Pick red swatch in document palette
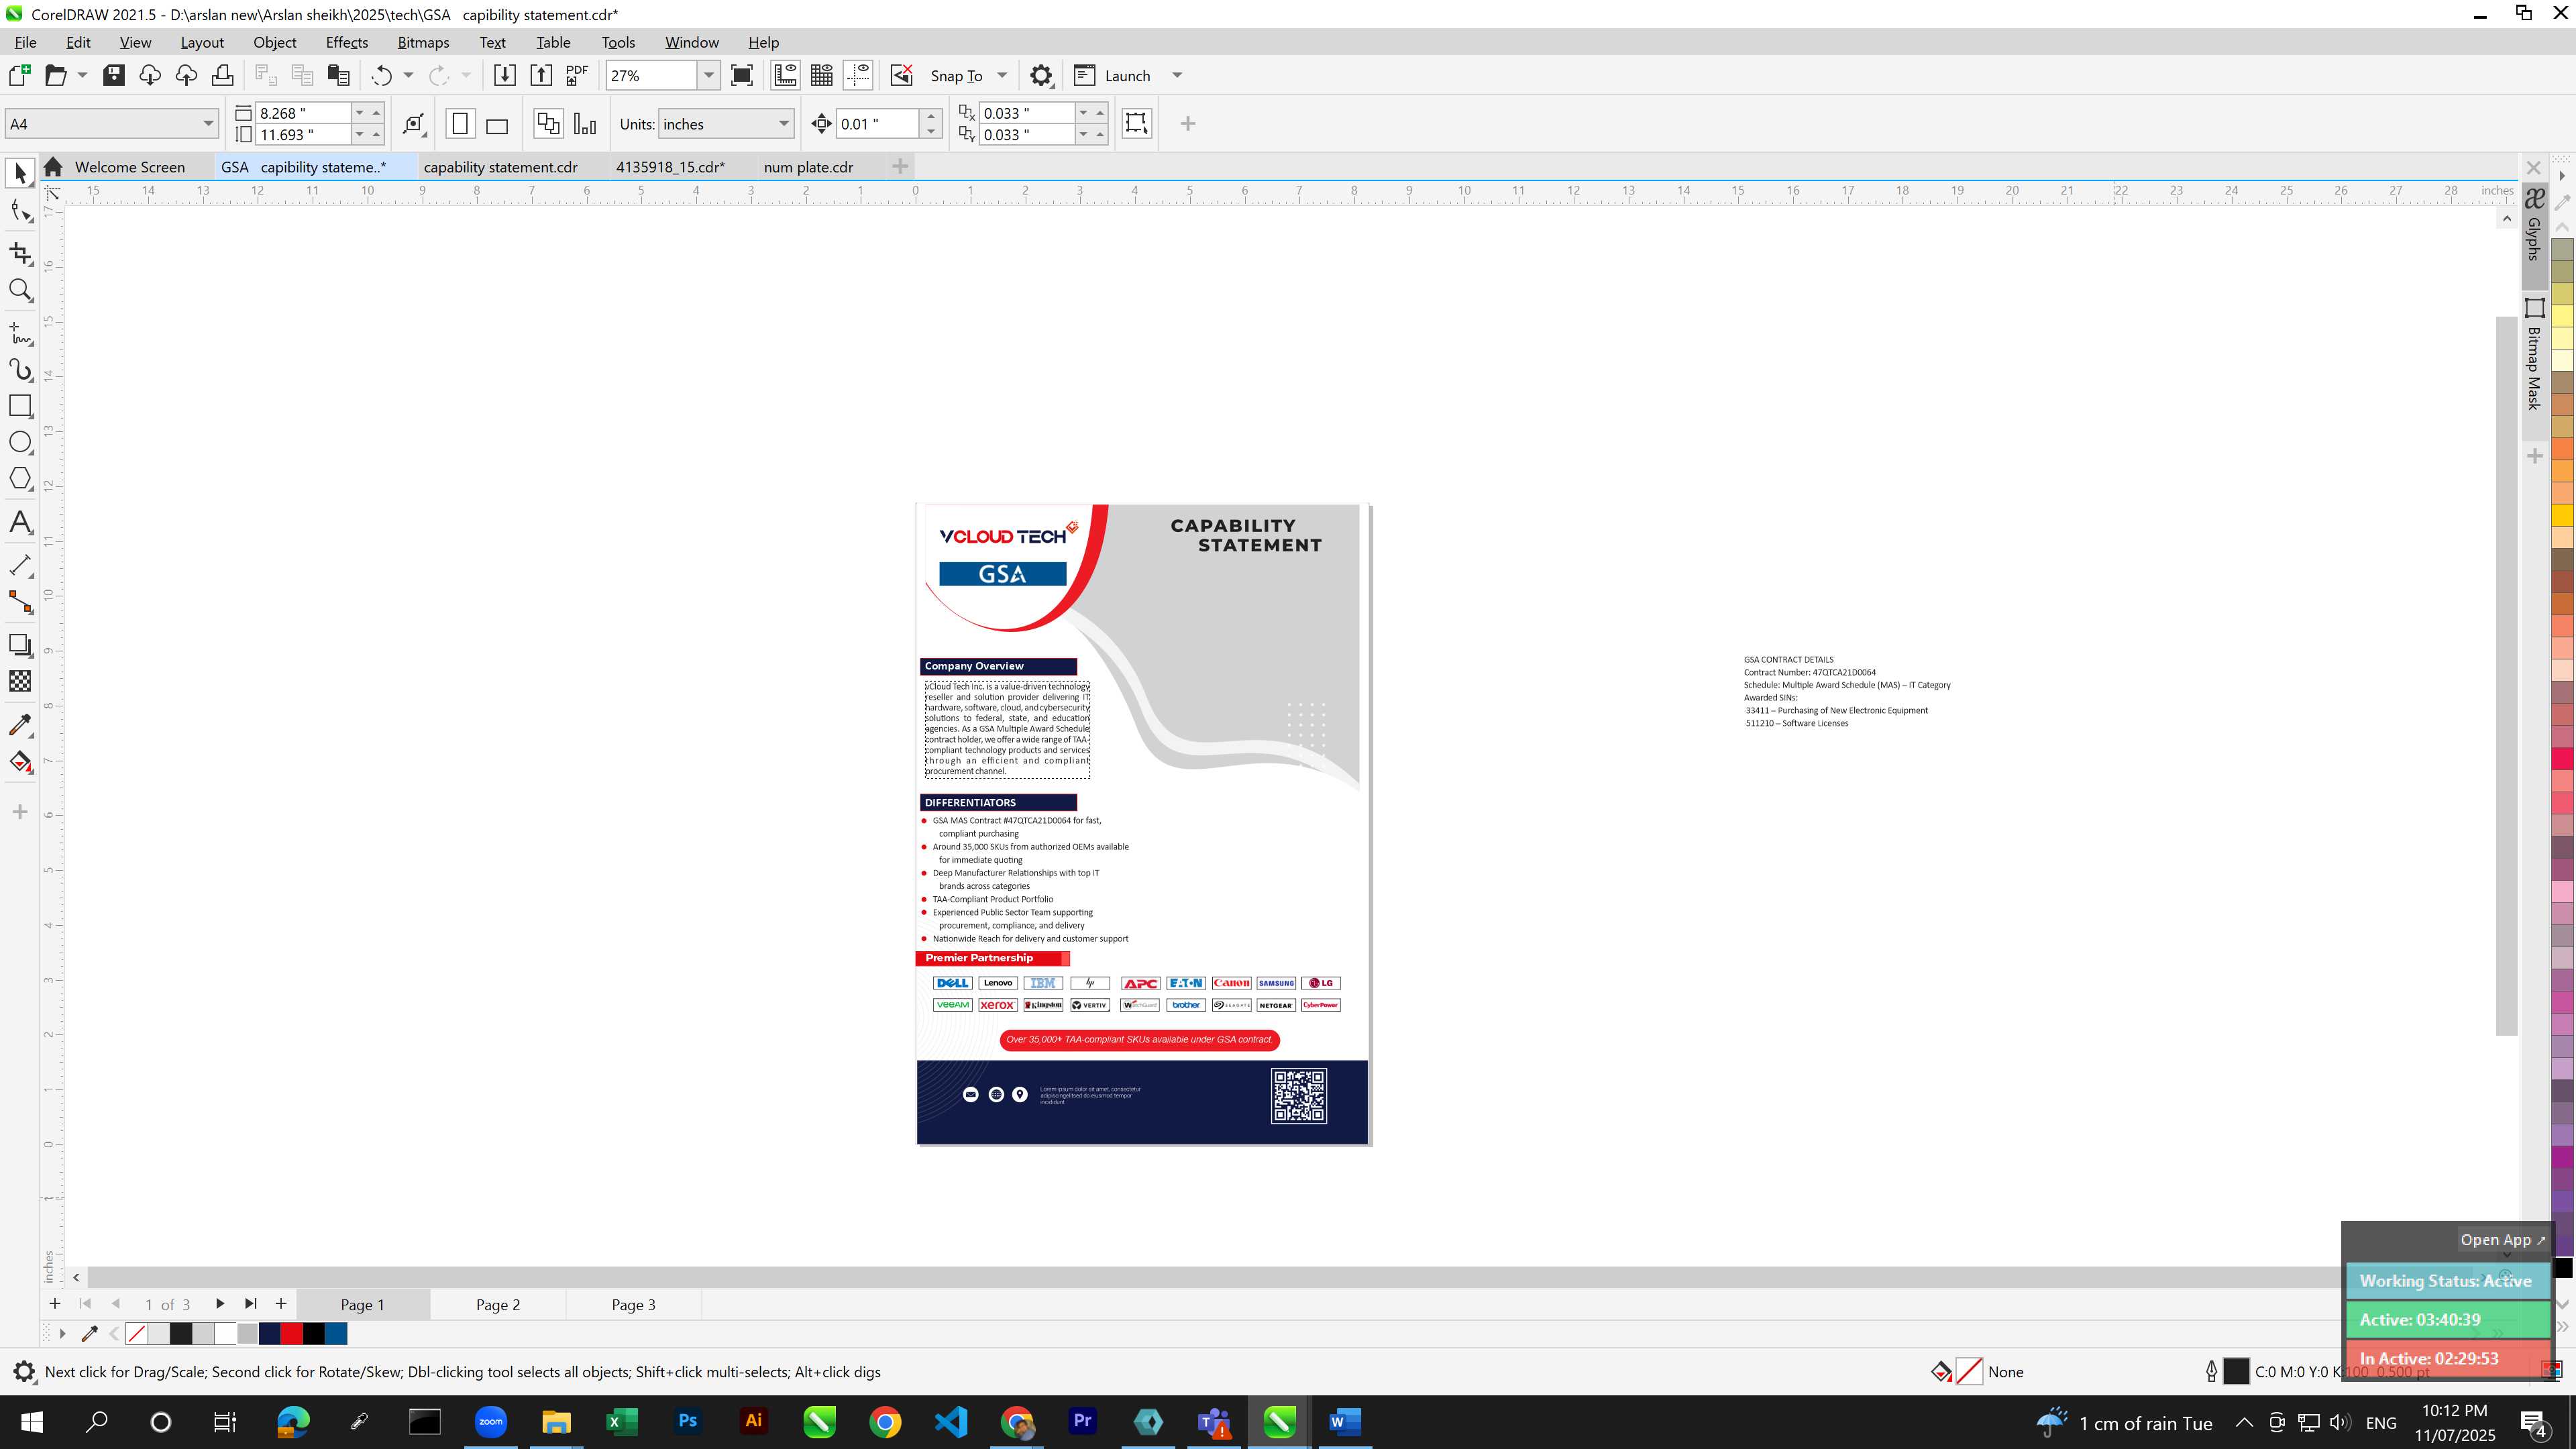 tap(291, 1334)
